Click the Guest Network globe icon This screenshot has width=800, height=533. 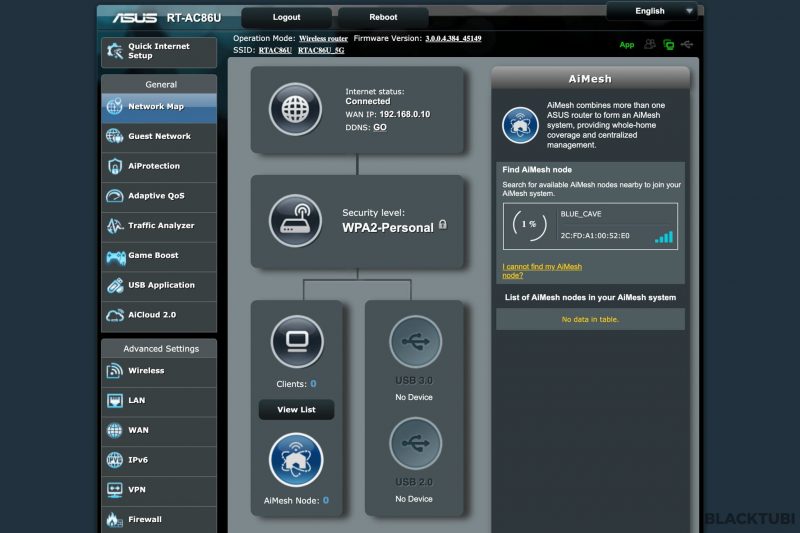click(114, 136)
